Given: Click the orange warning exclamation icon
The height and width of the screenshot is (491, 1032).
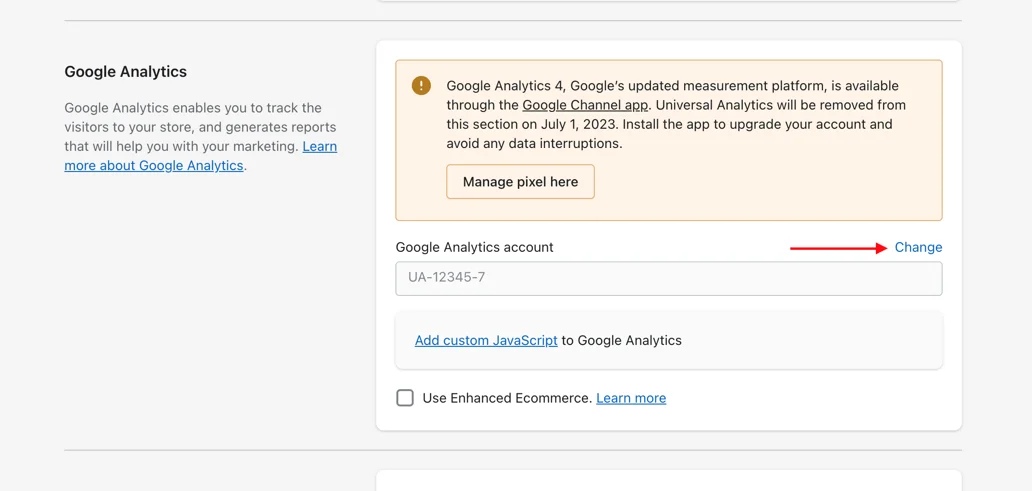Looking at the screenshot, I should coord(421,86).
